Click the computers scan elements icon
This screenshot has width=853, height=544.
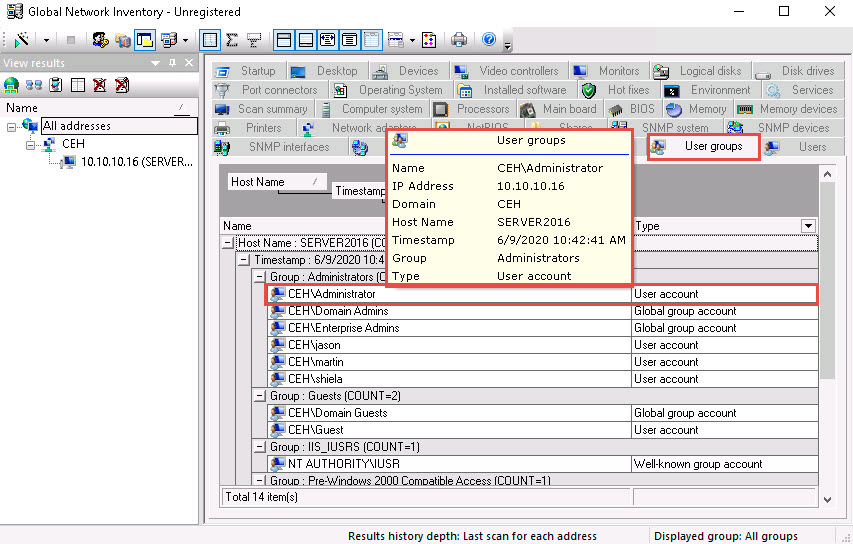(x=169, y=40)
